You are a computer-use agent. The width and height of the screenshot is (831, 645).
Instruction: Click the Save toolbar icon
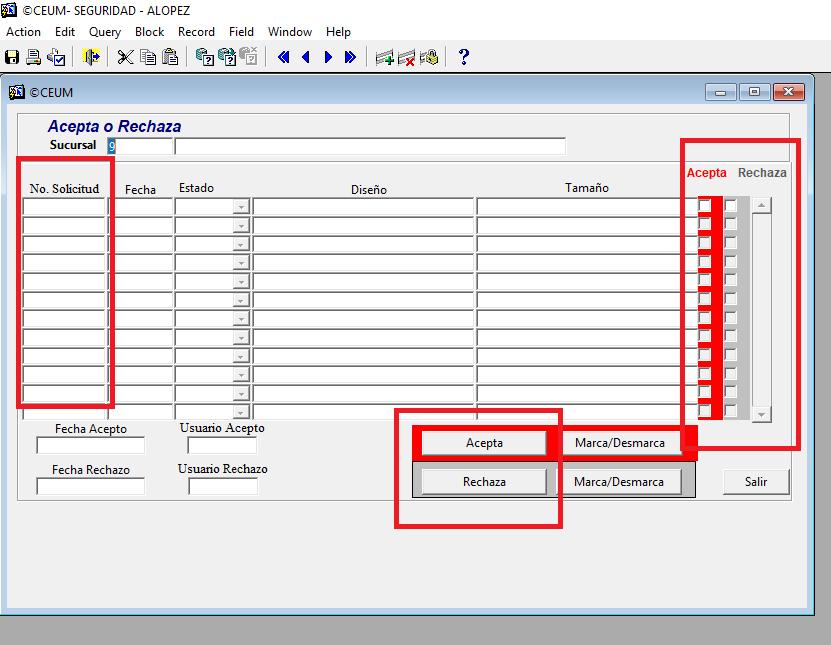click(12, 57)
